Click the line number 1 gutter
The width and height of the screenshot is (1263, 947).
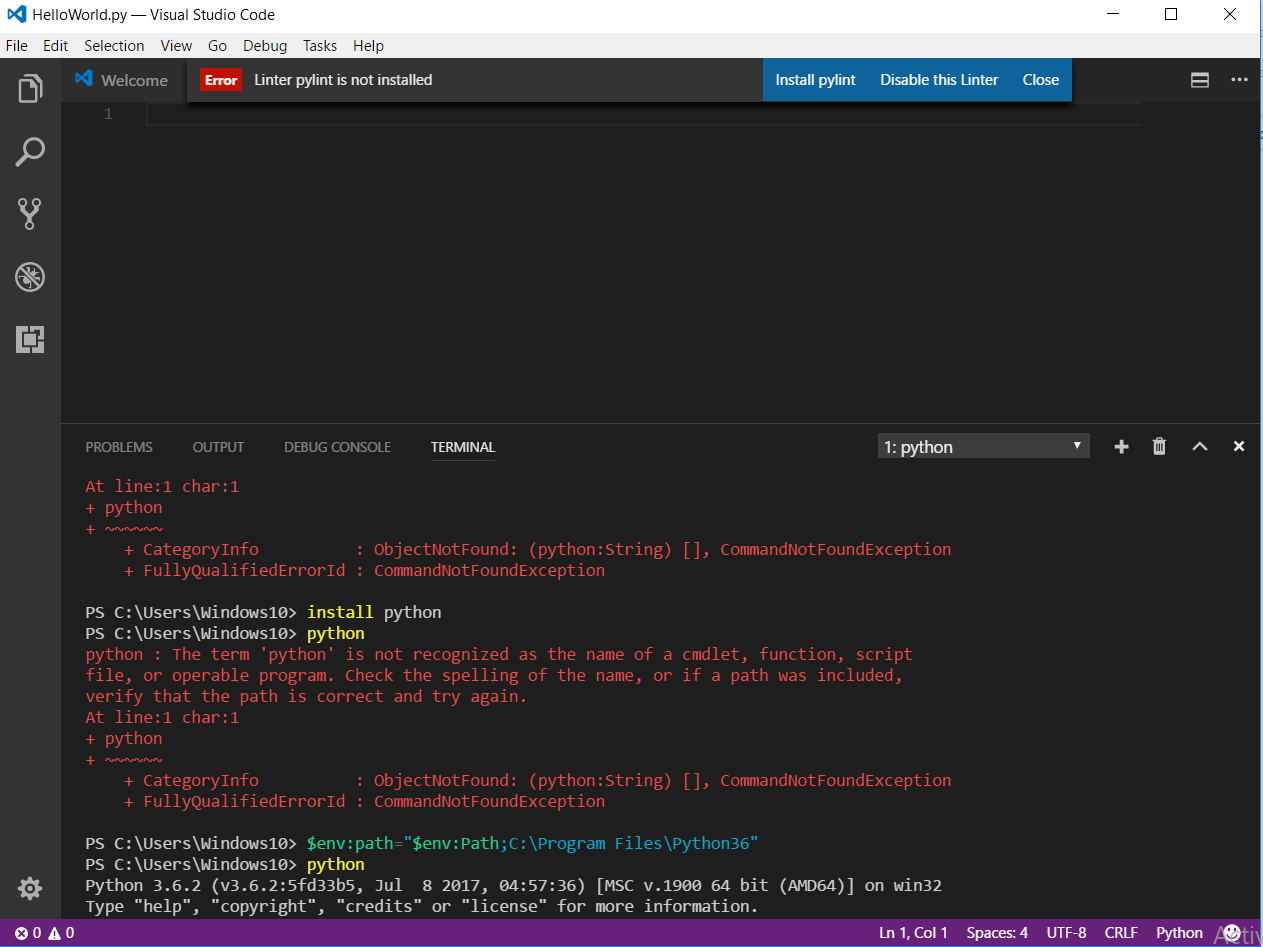point(108,114)
